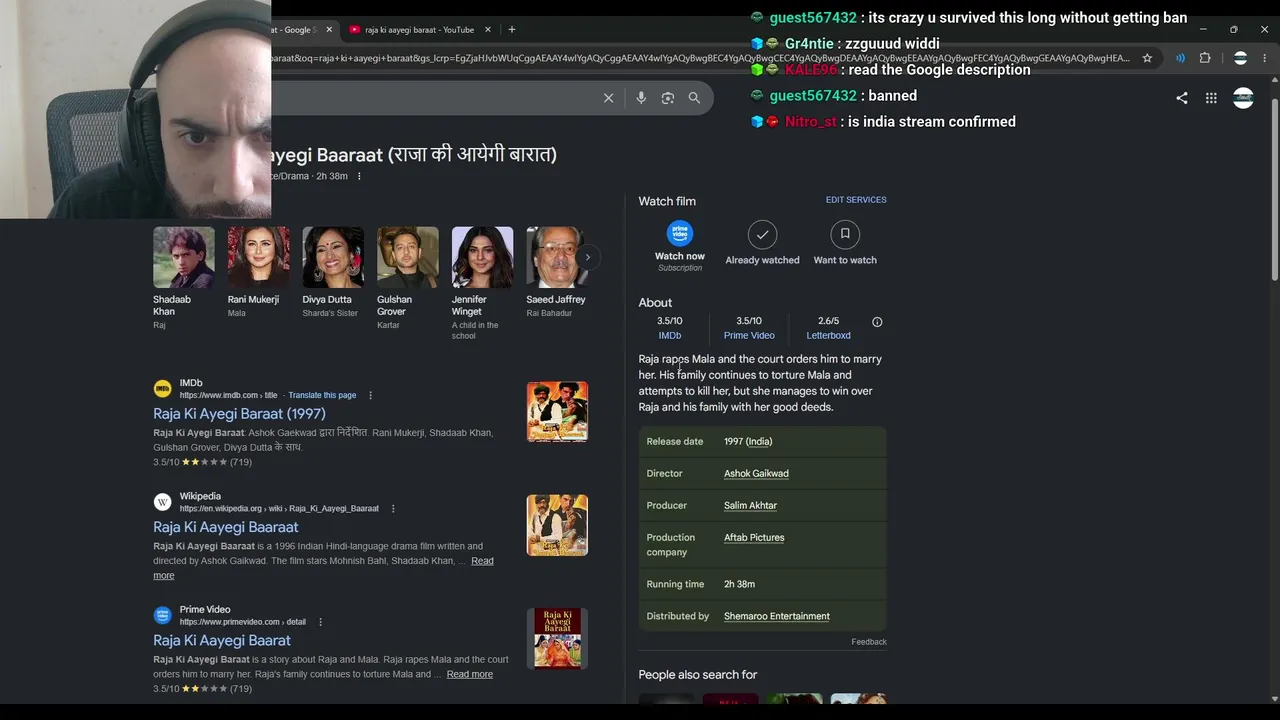Click the Watch film section heading

coord(667,201)
